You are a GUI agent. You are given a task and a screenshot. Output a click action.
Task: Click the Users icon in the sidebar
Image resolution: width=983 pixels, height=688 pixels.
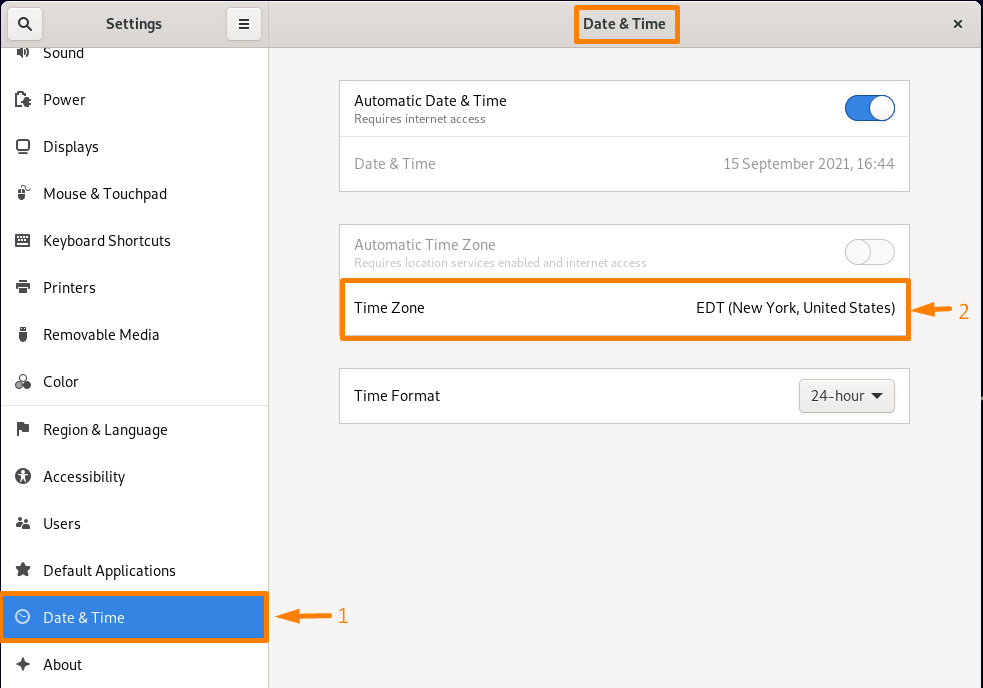[x=22, y=523]
